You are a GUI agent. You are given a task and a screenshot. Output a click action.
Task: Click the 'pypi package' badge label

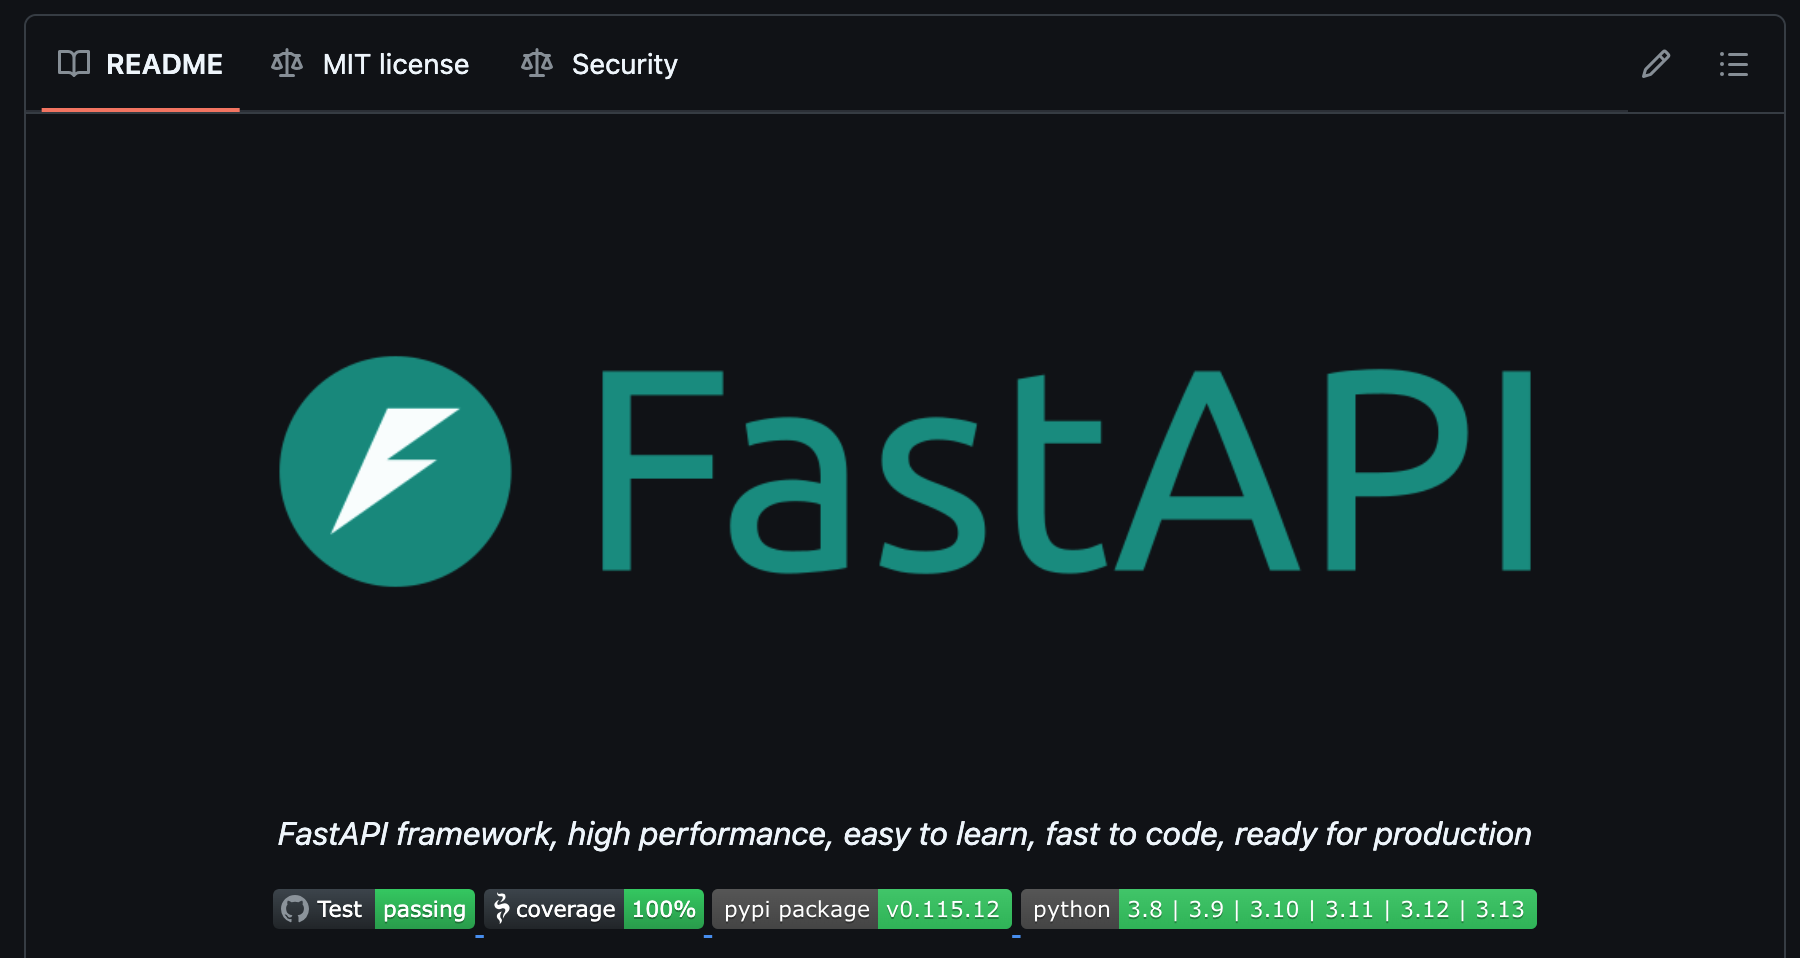pos(796,909)
